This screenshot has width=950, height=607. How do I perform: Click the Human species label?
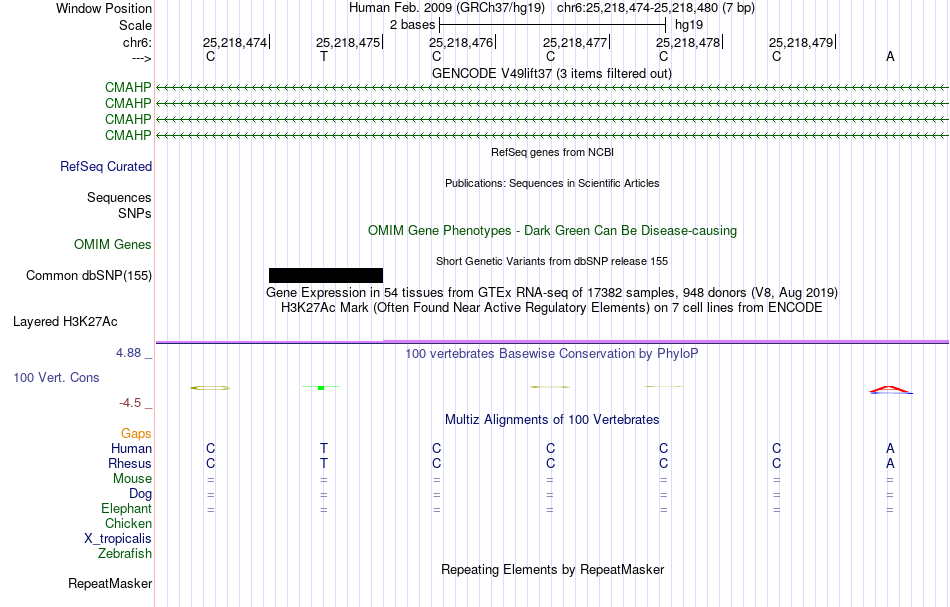131,448
